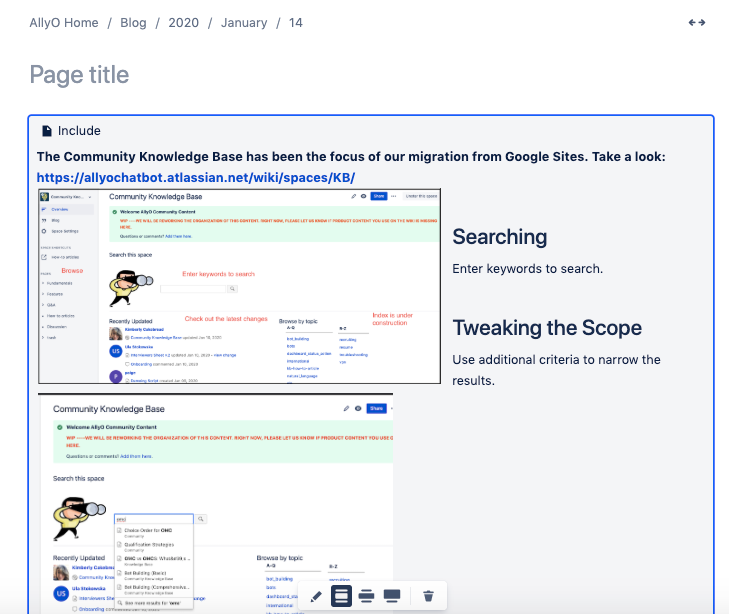The image size is (729, 614).
Task: Open the AllyO Home breadcrumb link
Action: (64, 23)
